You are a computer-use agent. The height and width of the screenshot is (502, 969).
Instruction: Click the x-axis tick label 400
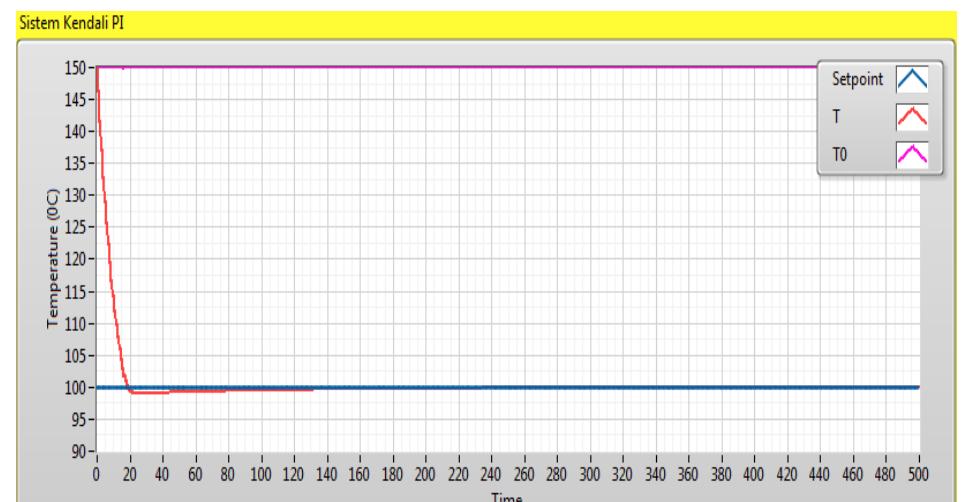tap(754, 472)
